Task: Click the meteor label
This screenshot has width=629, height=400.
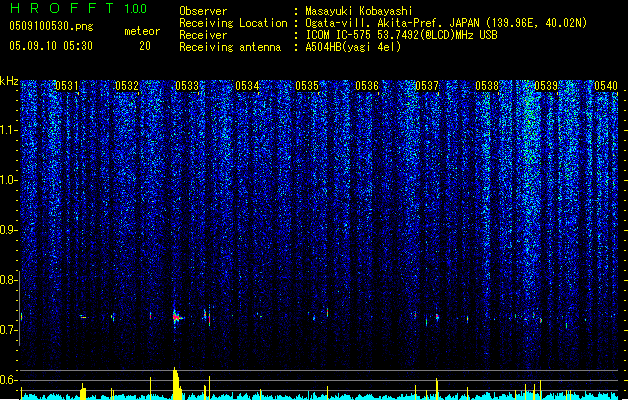Action: 142,31
